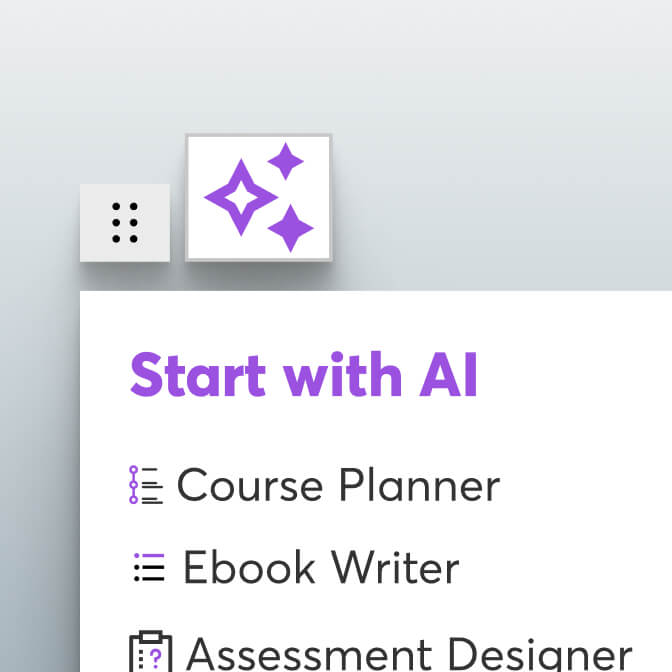Image resolution: width=672 pixels, height=672 pixels.
Task: Click the Course Planner outline icon
Action: [146, 485]
